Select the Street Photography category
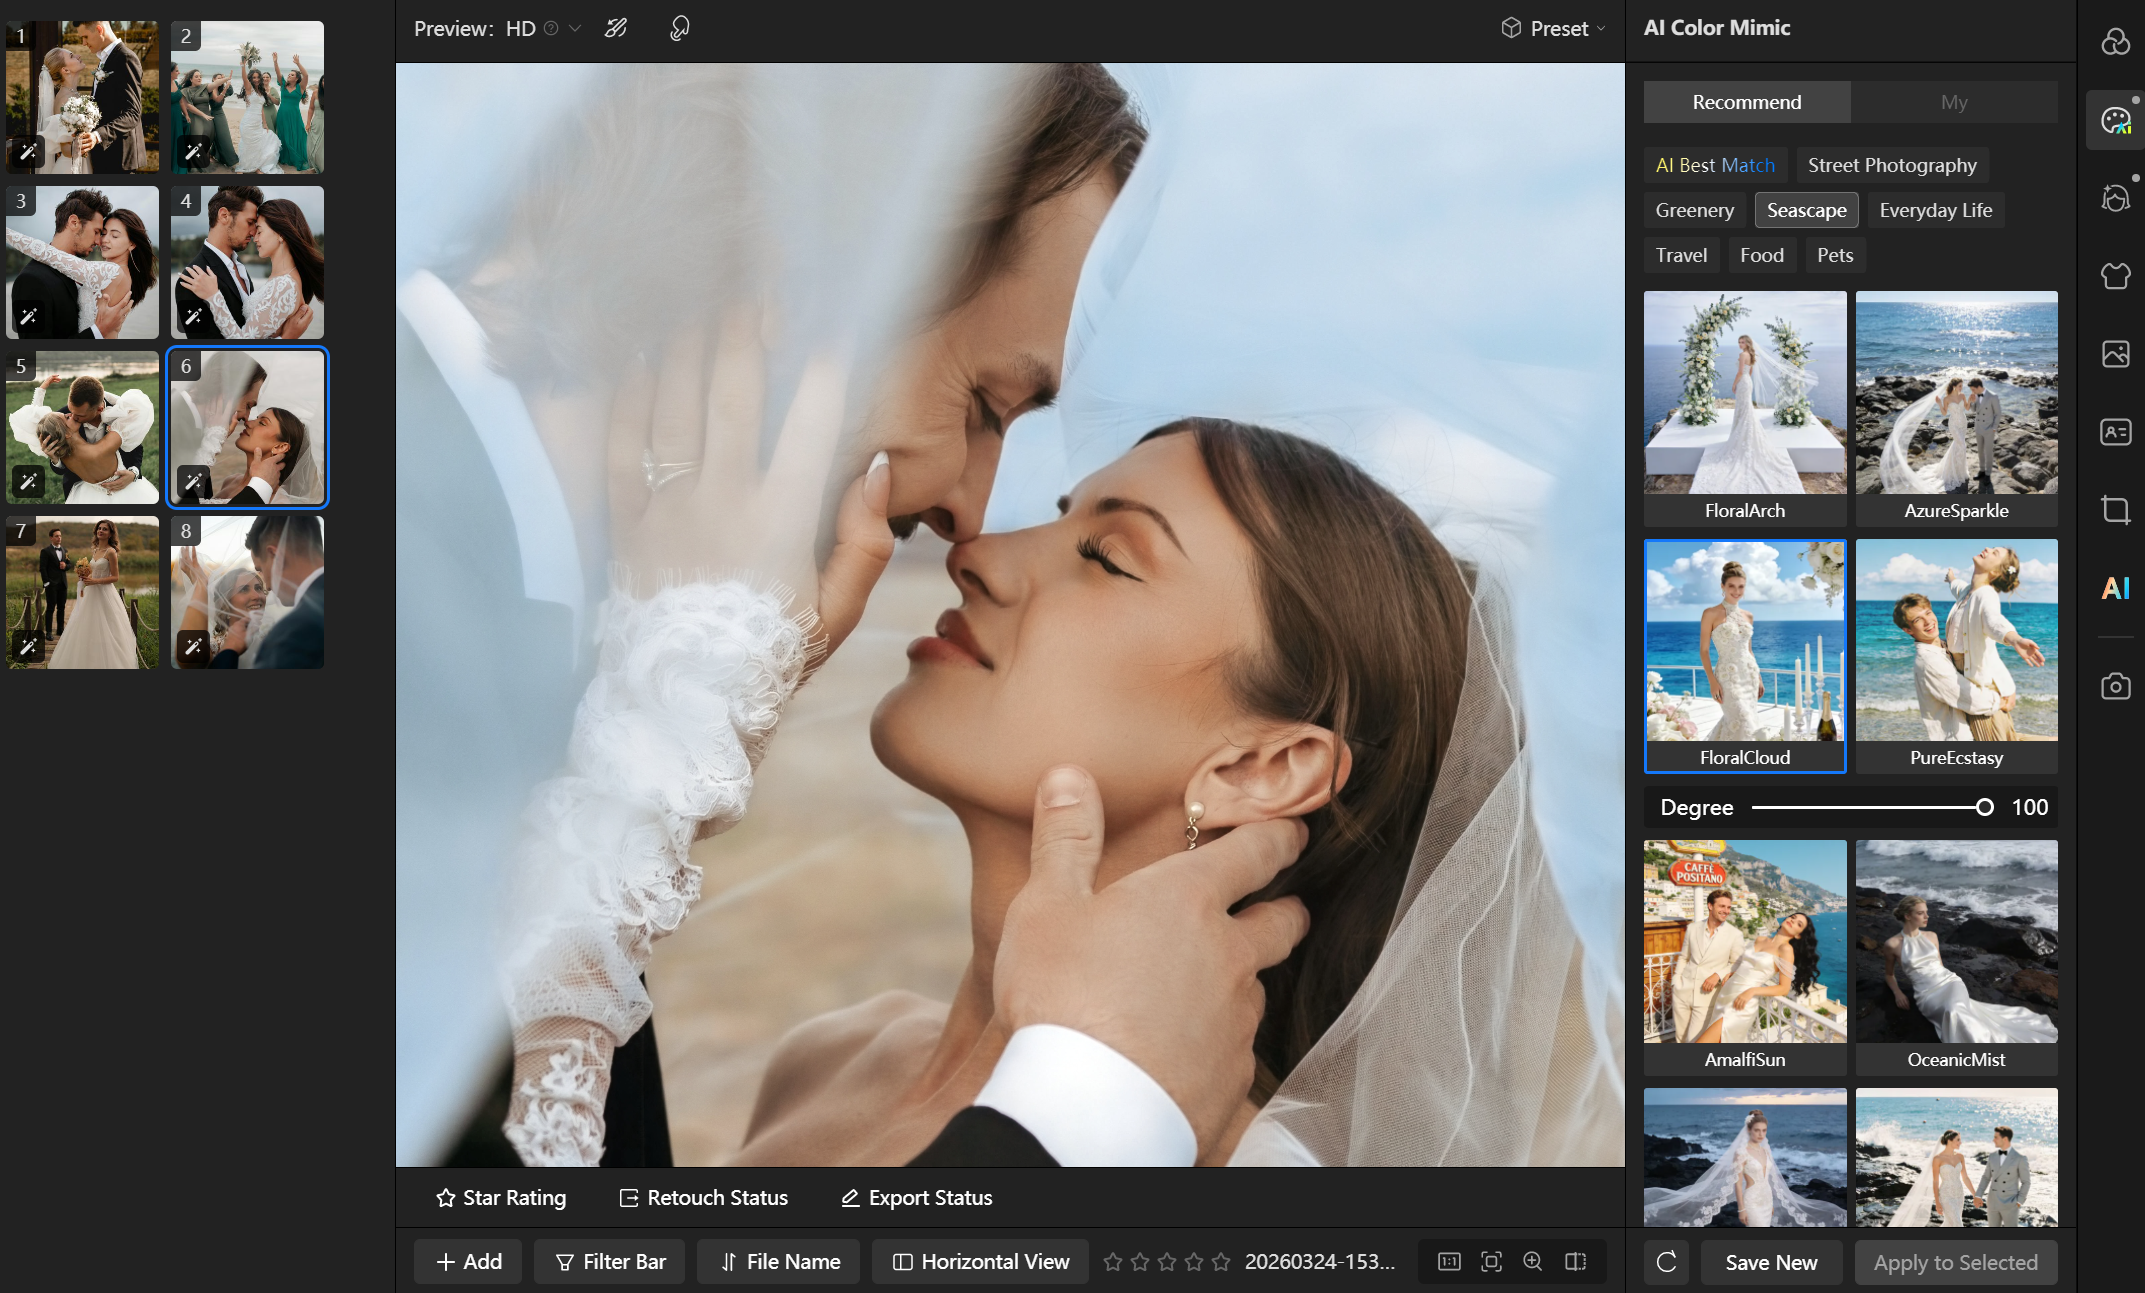Viewport: 2145px width, 1293px height. (1891, 165)
